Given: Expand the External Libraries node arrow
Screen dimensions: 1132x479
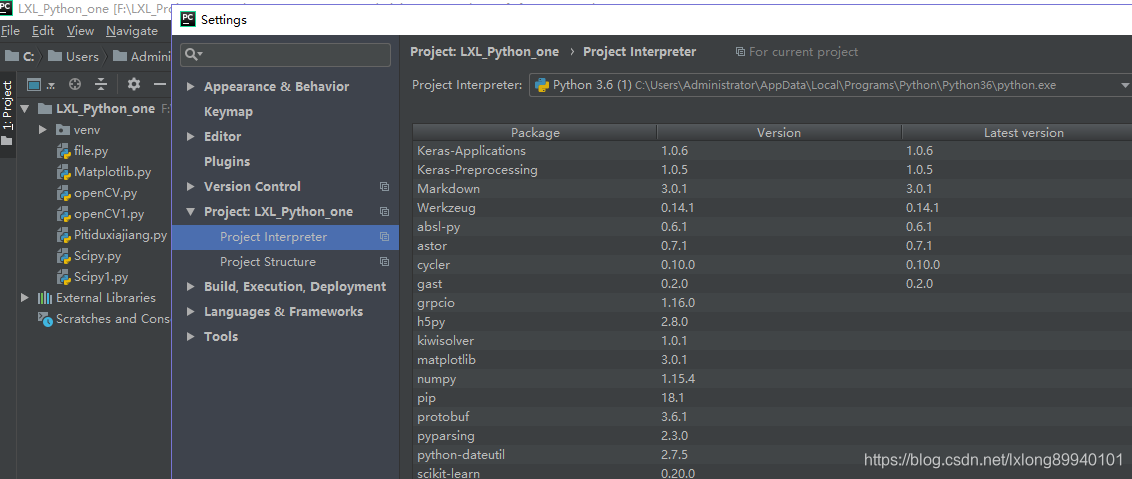Looking at the screenshot, I should [x=25, y=298].
